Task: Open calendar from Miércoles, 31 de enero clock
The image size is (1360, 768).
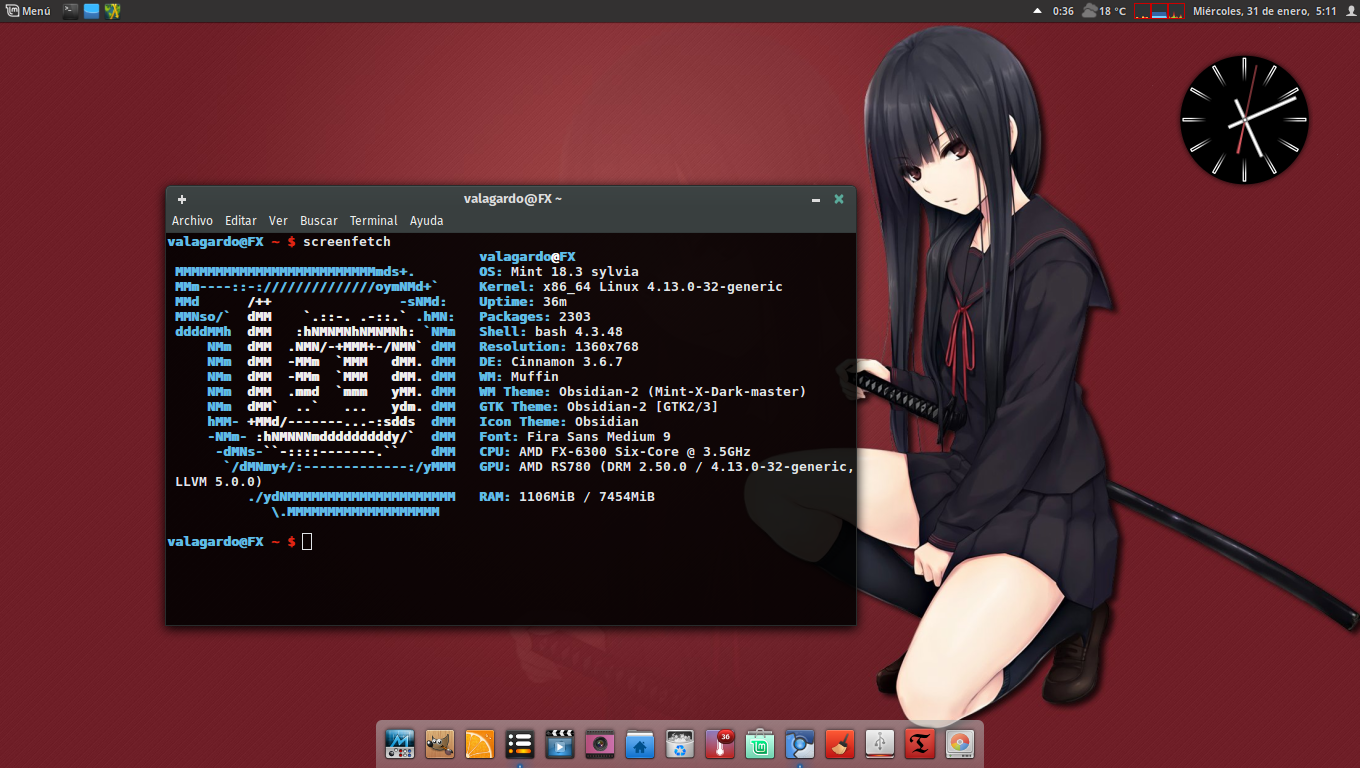Action: point(1265,11)
